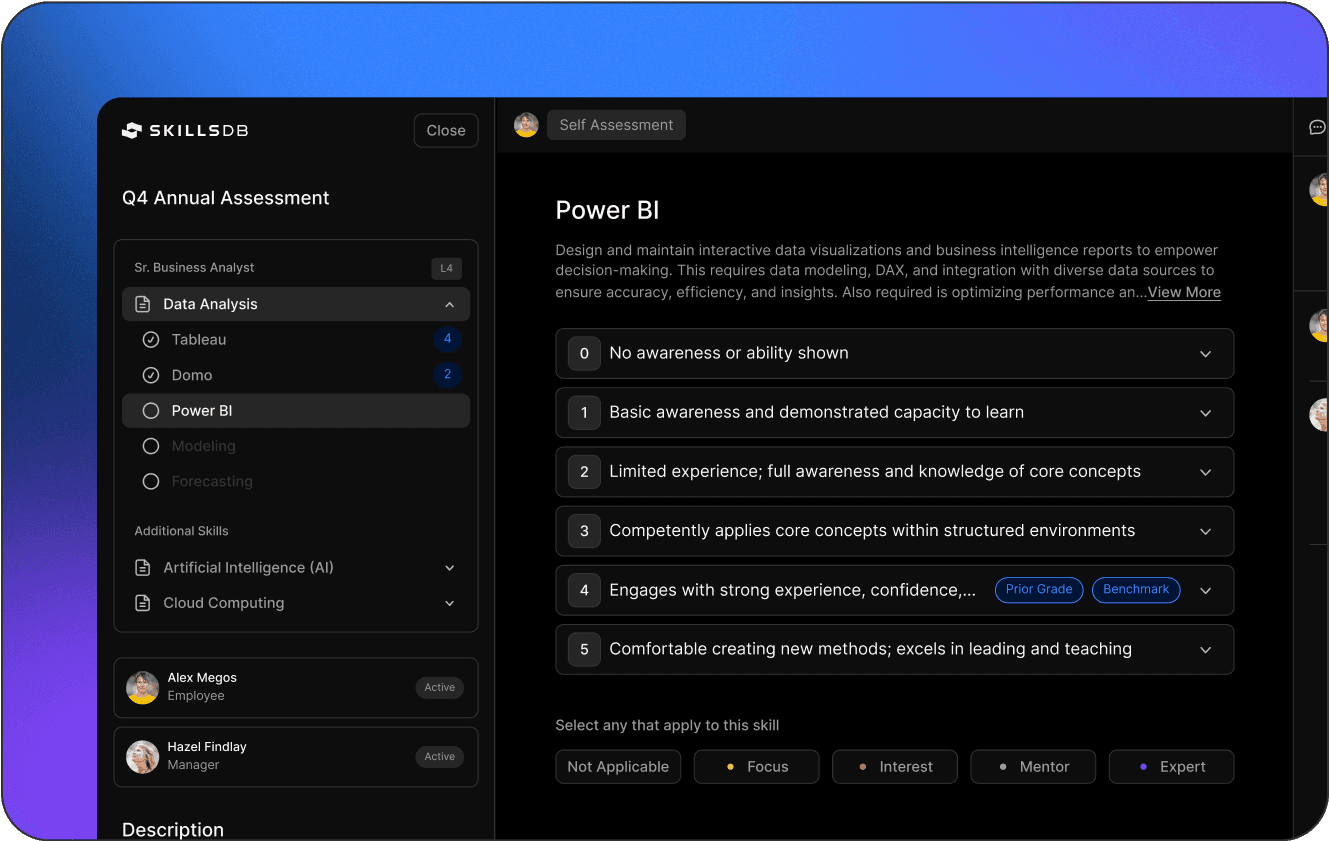Enable the Expert tag

[x=1171, y=766]
